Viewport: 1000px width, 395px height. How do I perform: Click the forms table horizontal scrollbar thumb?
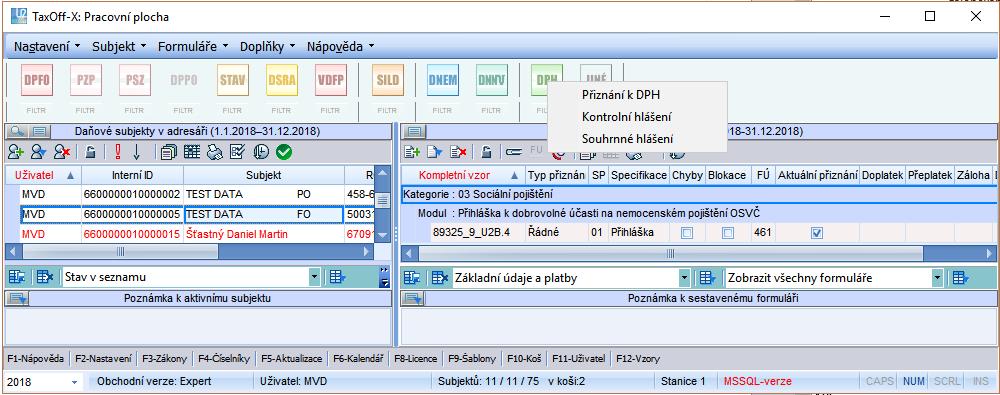pos(670,253)
